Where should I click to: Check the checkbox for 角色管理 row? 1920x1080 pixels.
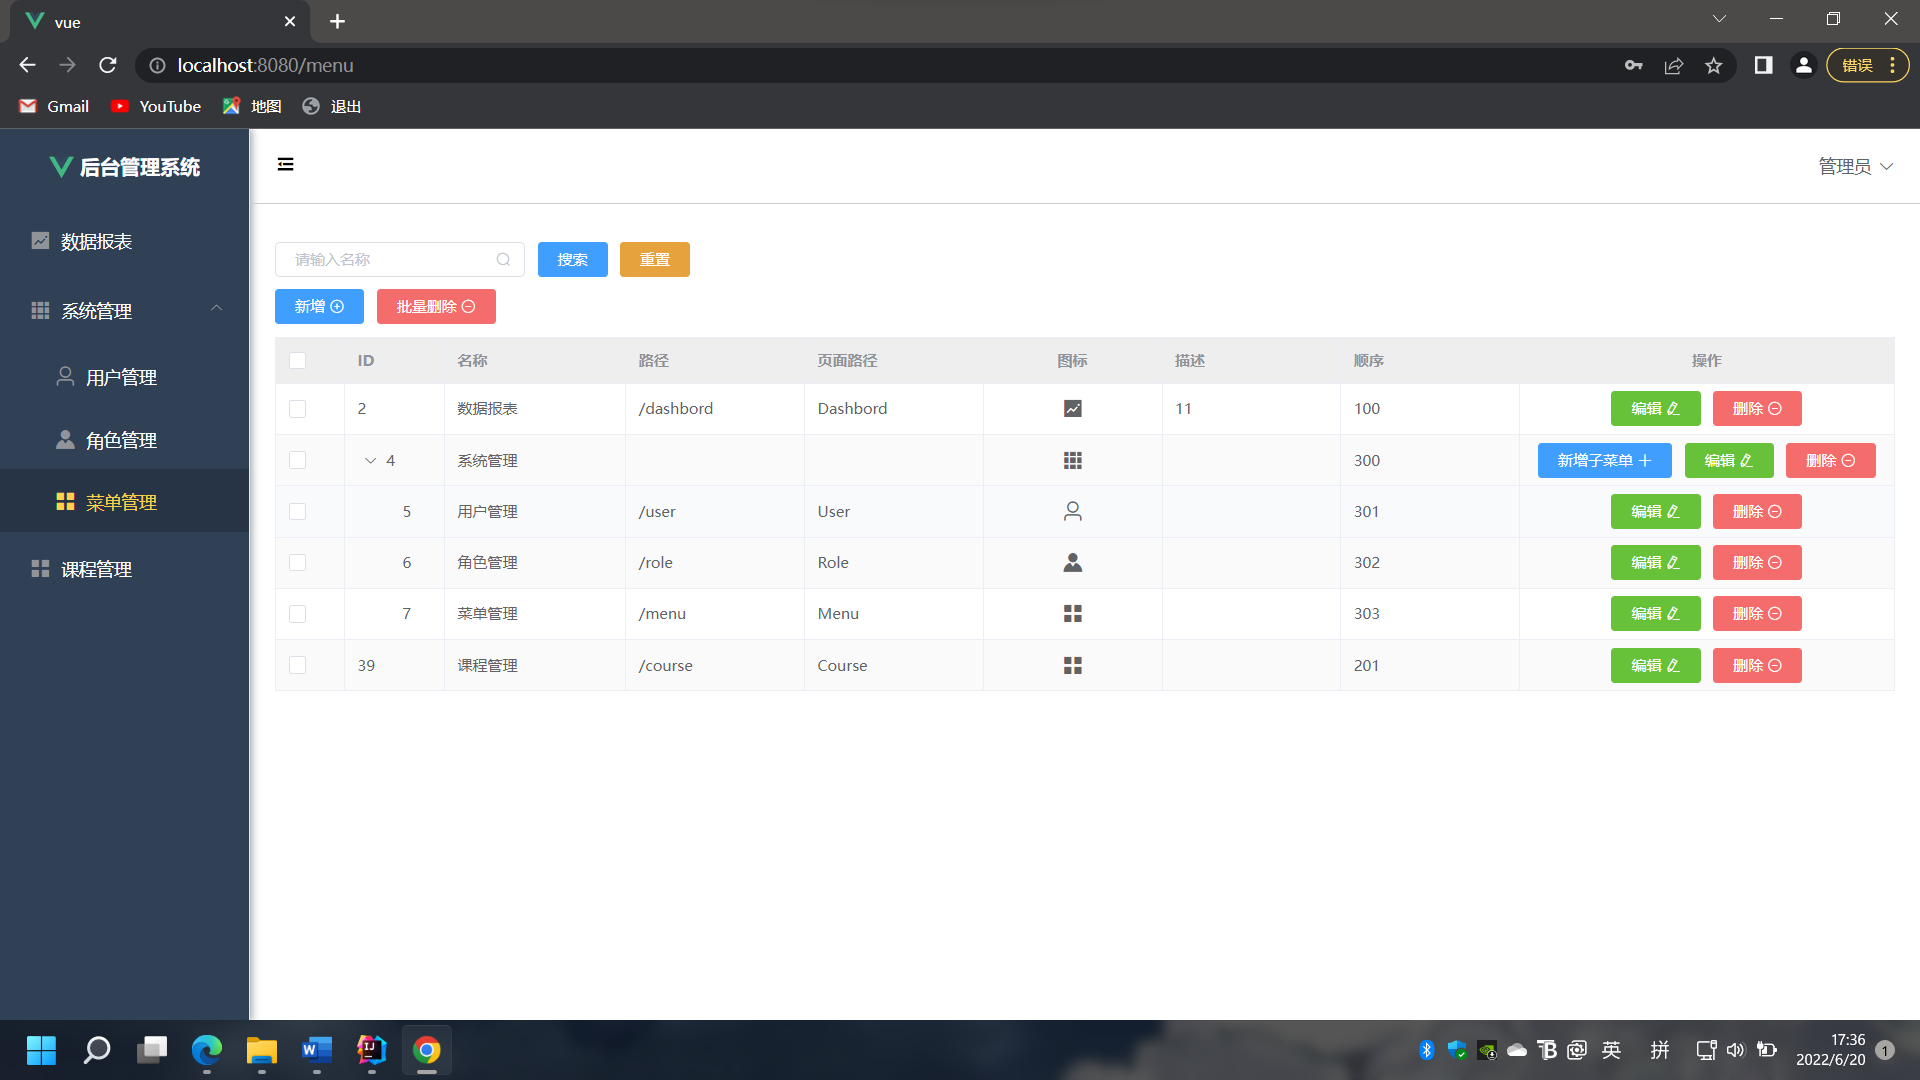point(297,562)
